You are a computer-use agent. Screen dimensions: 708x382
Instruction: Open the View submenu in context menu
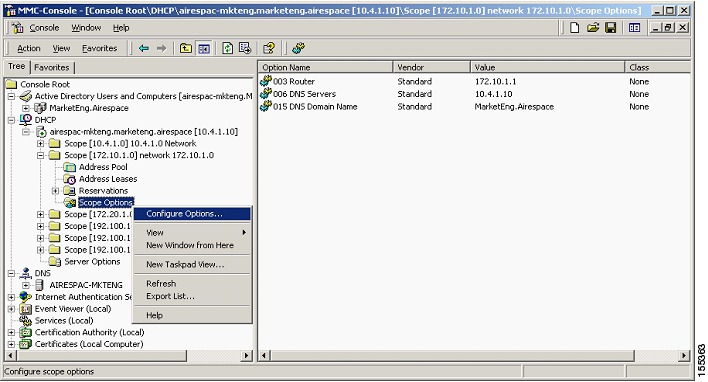click(x=192, y=233)
